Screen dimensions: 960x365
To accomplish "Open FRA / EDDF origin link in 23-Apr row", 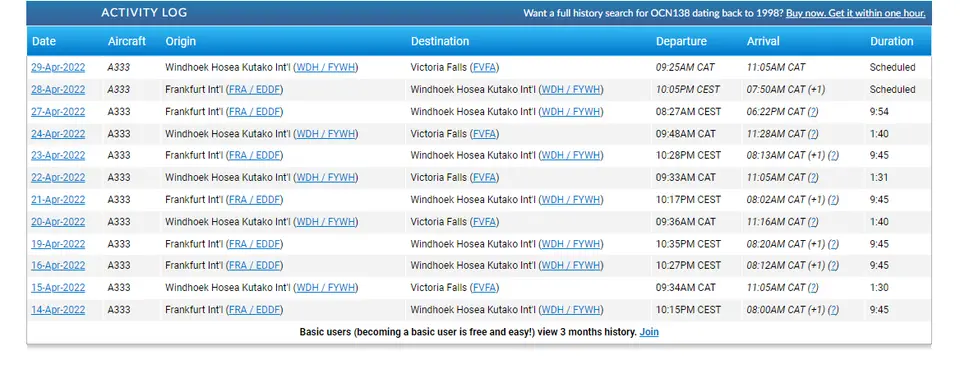I will coord(255,156).
